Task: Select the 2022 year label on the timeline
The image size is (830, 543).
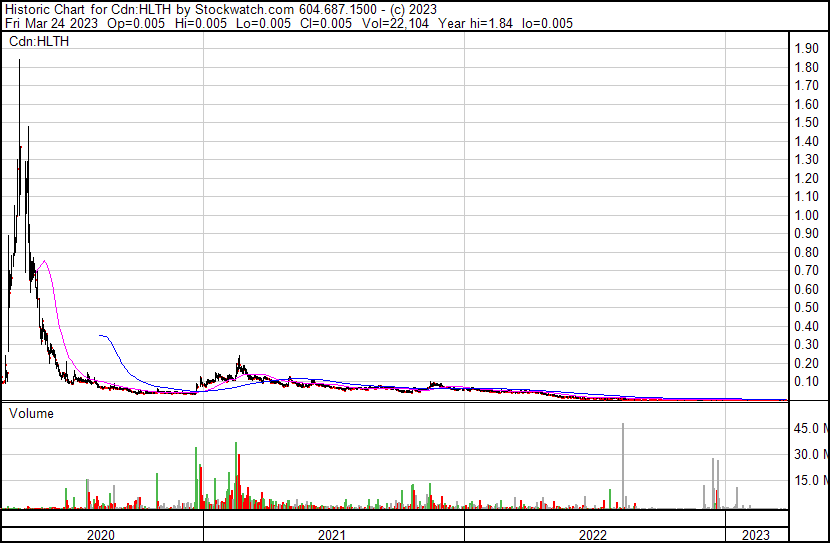Action: [x=593, y=535]
